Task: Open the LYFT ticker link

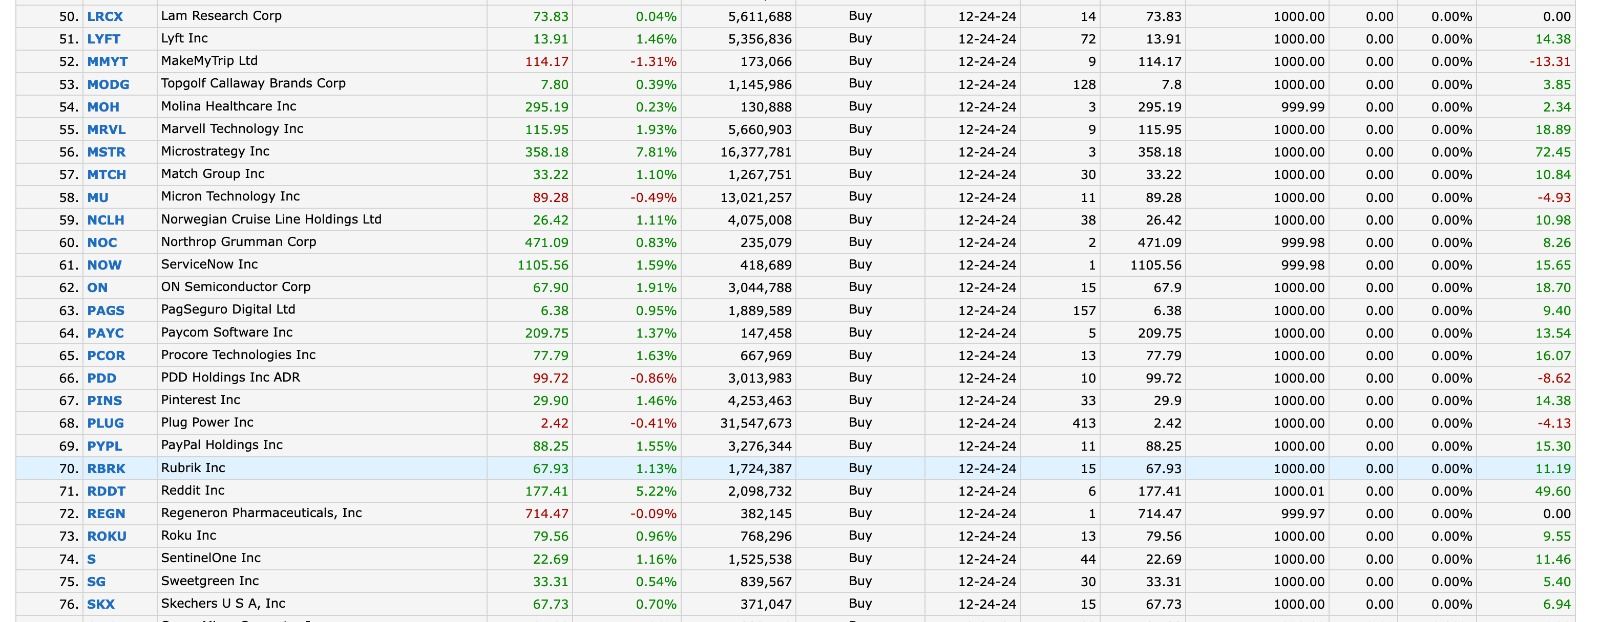Action: [103, 39]
